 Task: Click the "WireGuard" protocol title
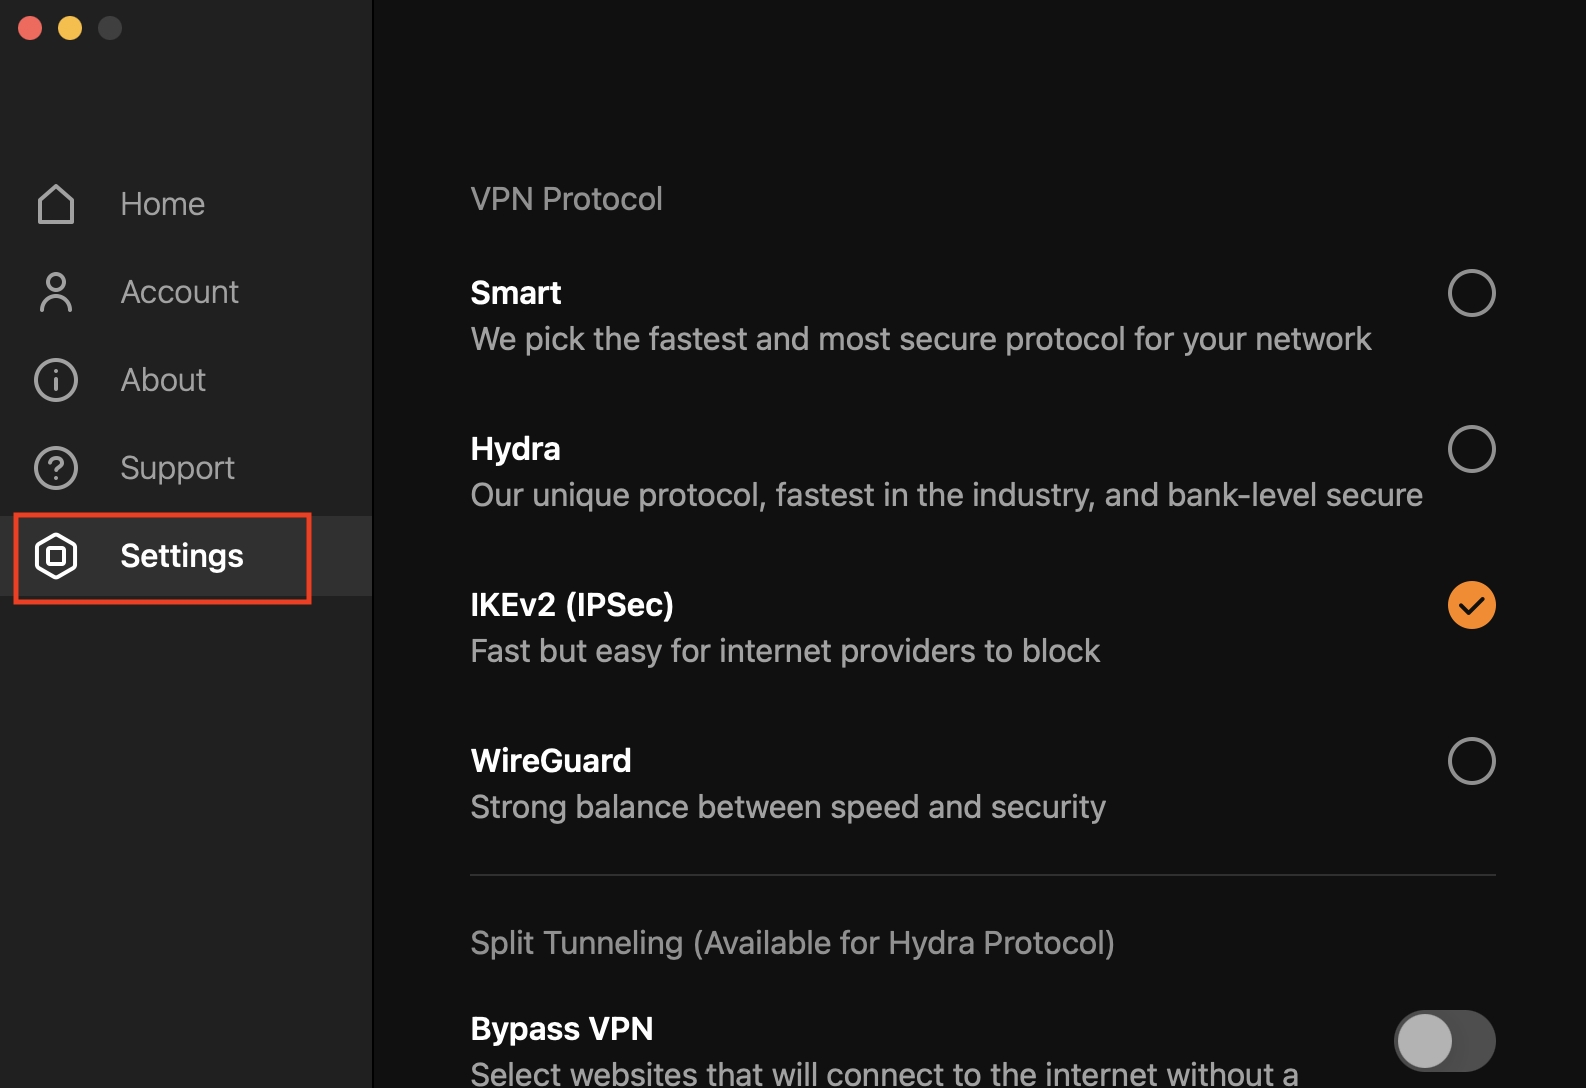[x=551, y=761]
